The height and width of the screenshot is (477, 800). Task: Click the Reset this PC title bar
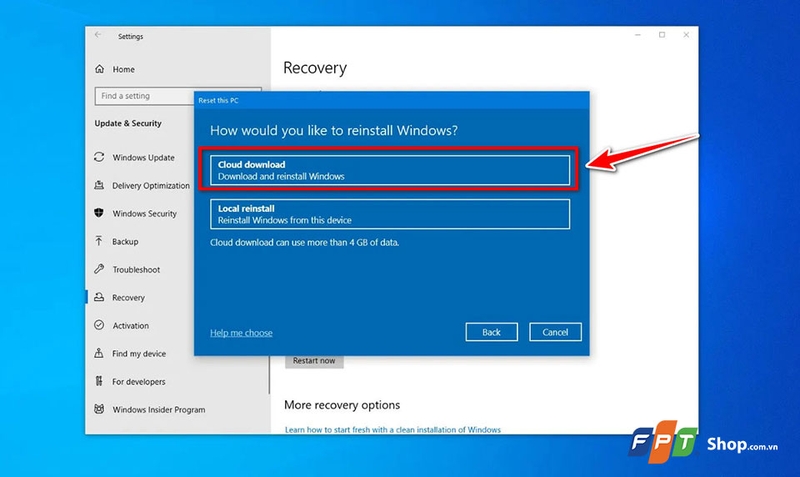tap(391, 101)
